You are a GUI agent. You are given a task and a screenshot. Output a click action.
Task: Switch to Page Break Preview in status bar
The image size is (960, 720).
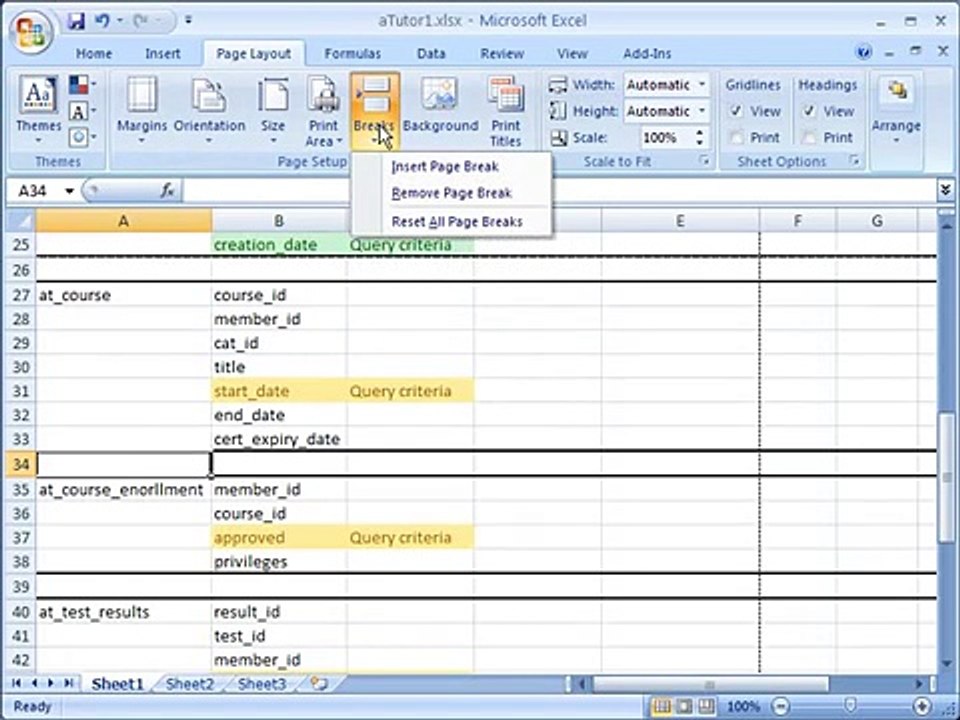(706, 707)
